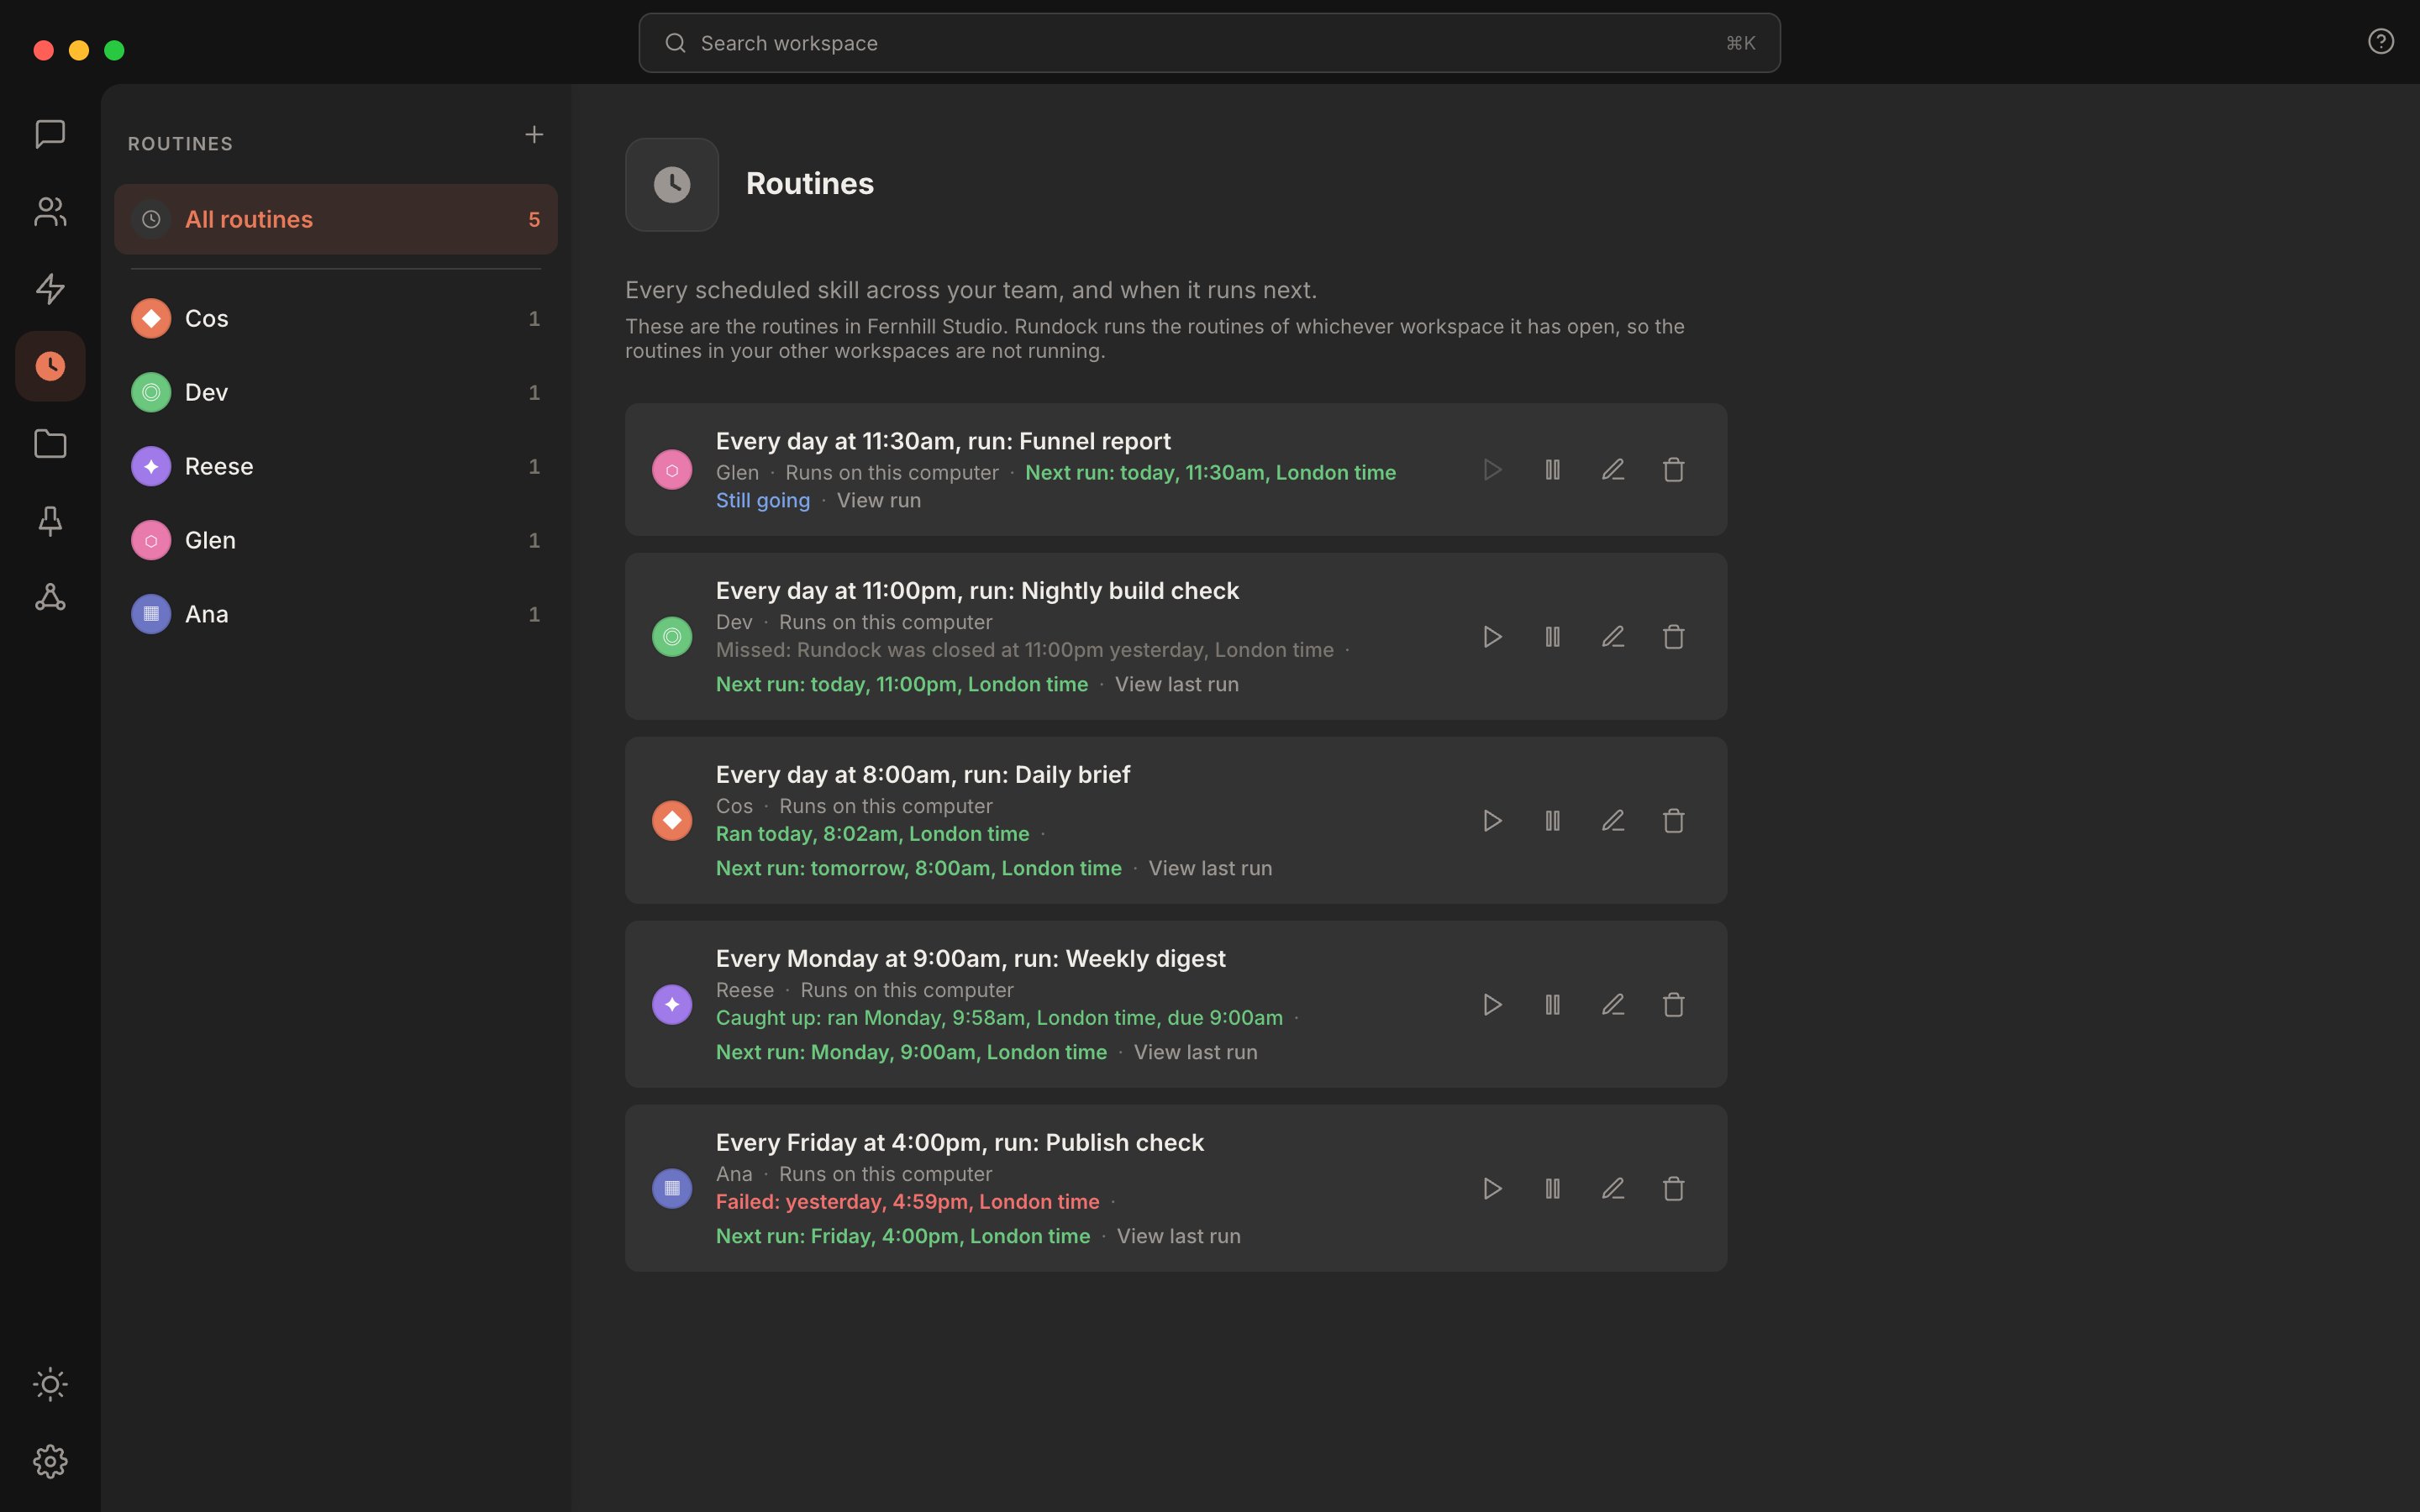Pause the Nightly build check routine
The height and width of the screenshot is (1512, 2420).
1552,637
